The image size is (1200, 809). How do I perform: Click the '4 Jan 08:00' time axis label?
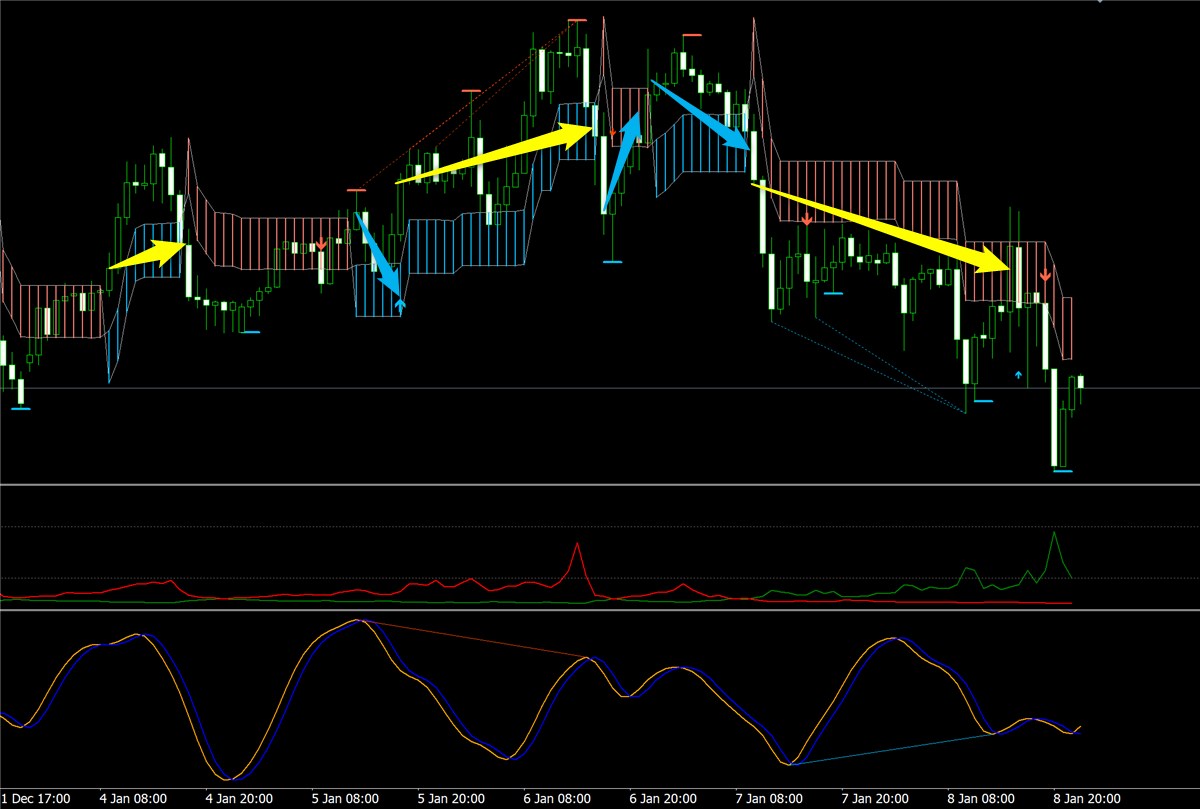coord(134,799)
